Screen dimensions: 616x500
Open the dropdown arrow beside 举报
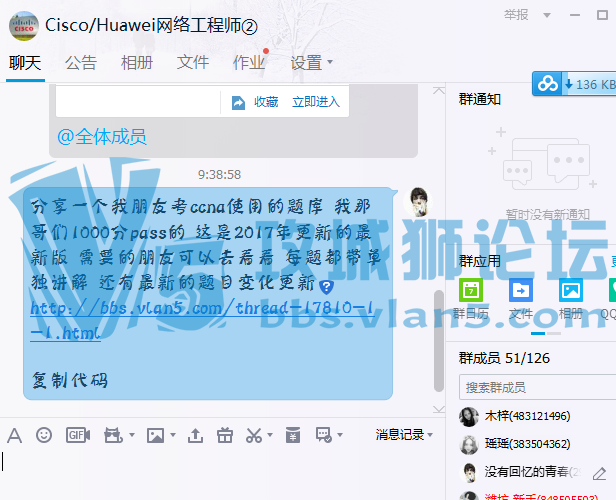(x=546, y=15)
